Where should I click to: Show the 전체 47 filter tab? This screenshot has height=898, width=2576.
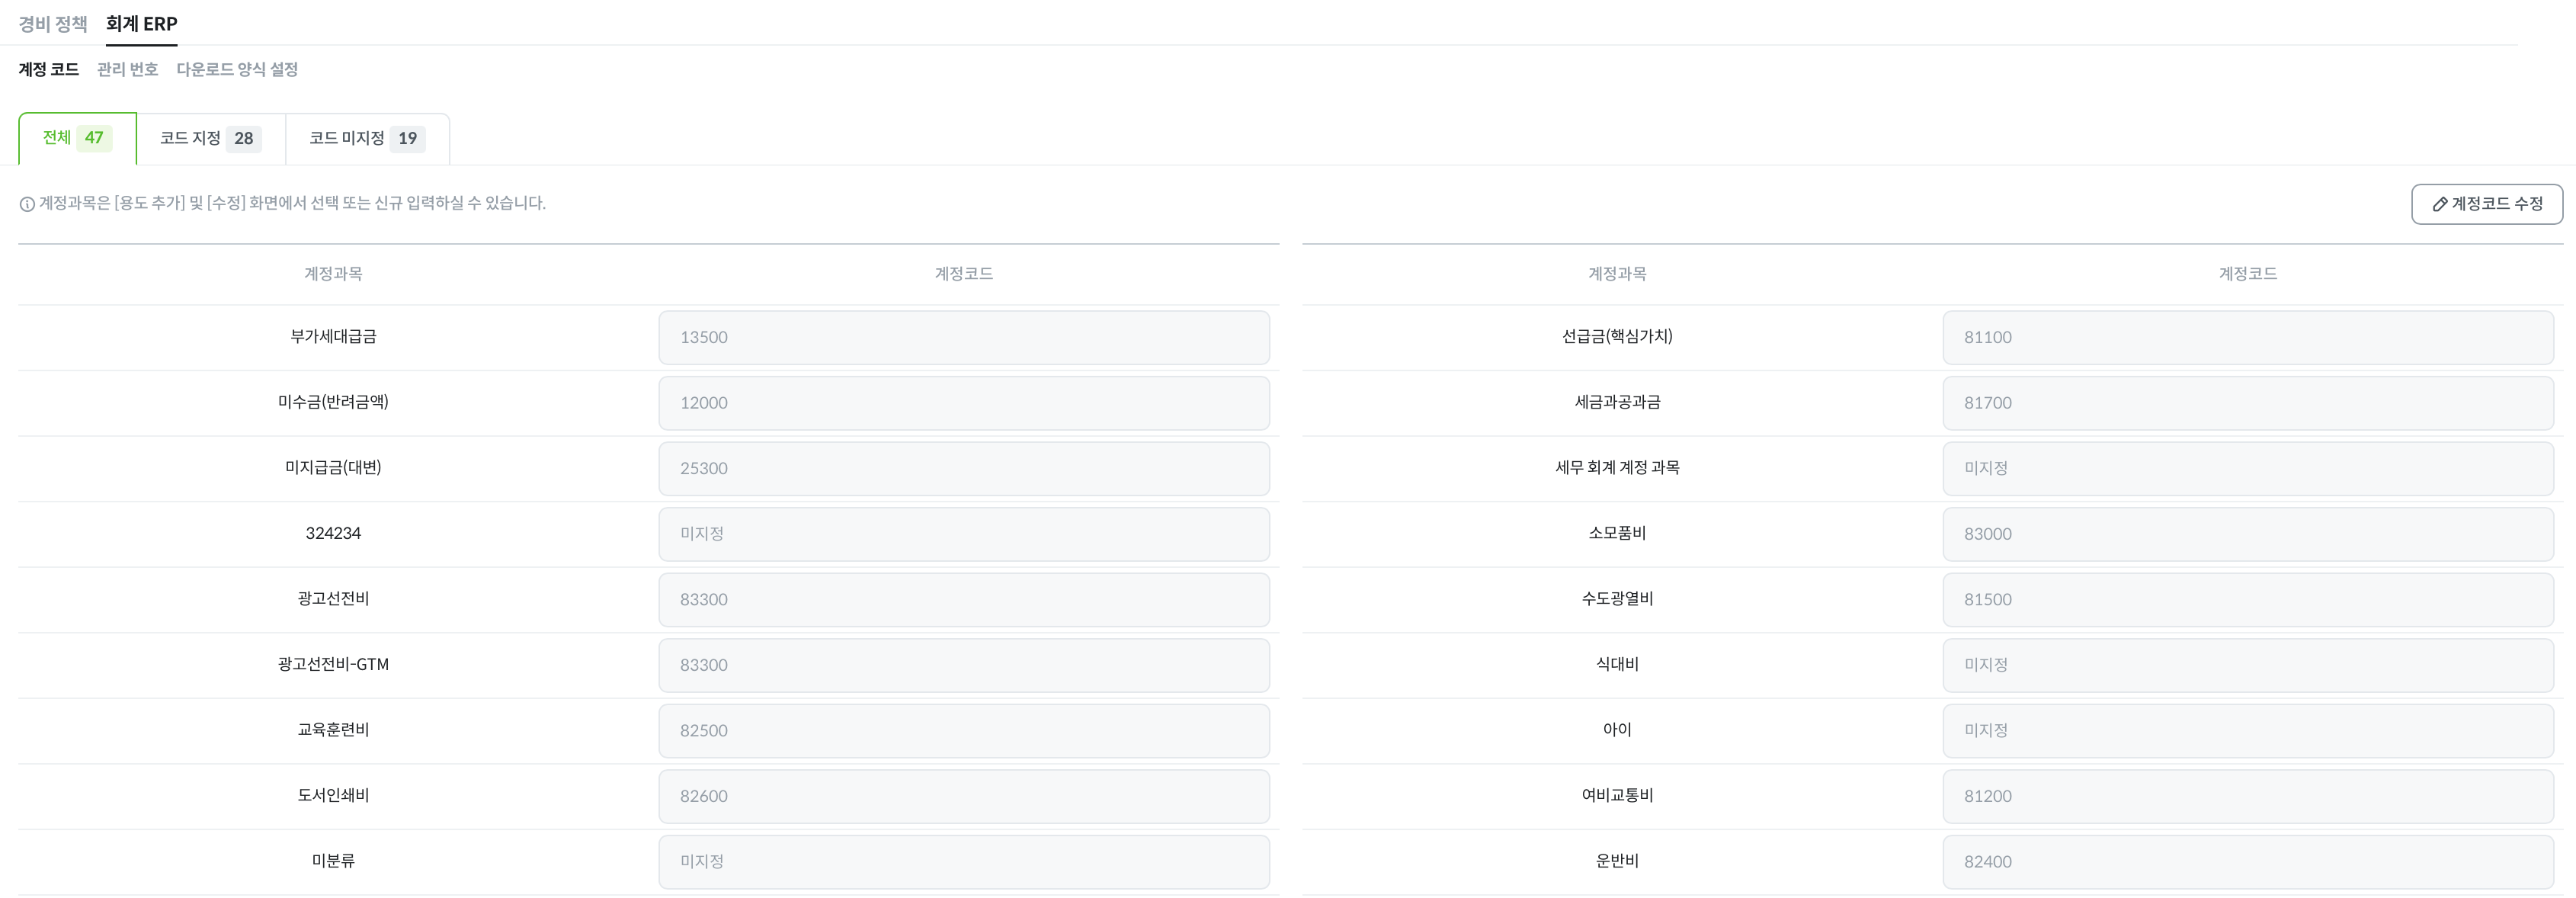pyautogui.click(x=77, y=138)
